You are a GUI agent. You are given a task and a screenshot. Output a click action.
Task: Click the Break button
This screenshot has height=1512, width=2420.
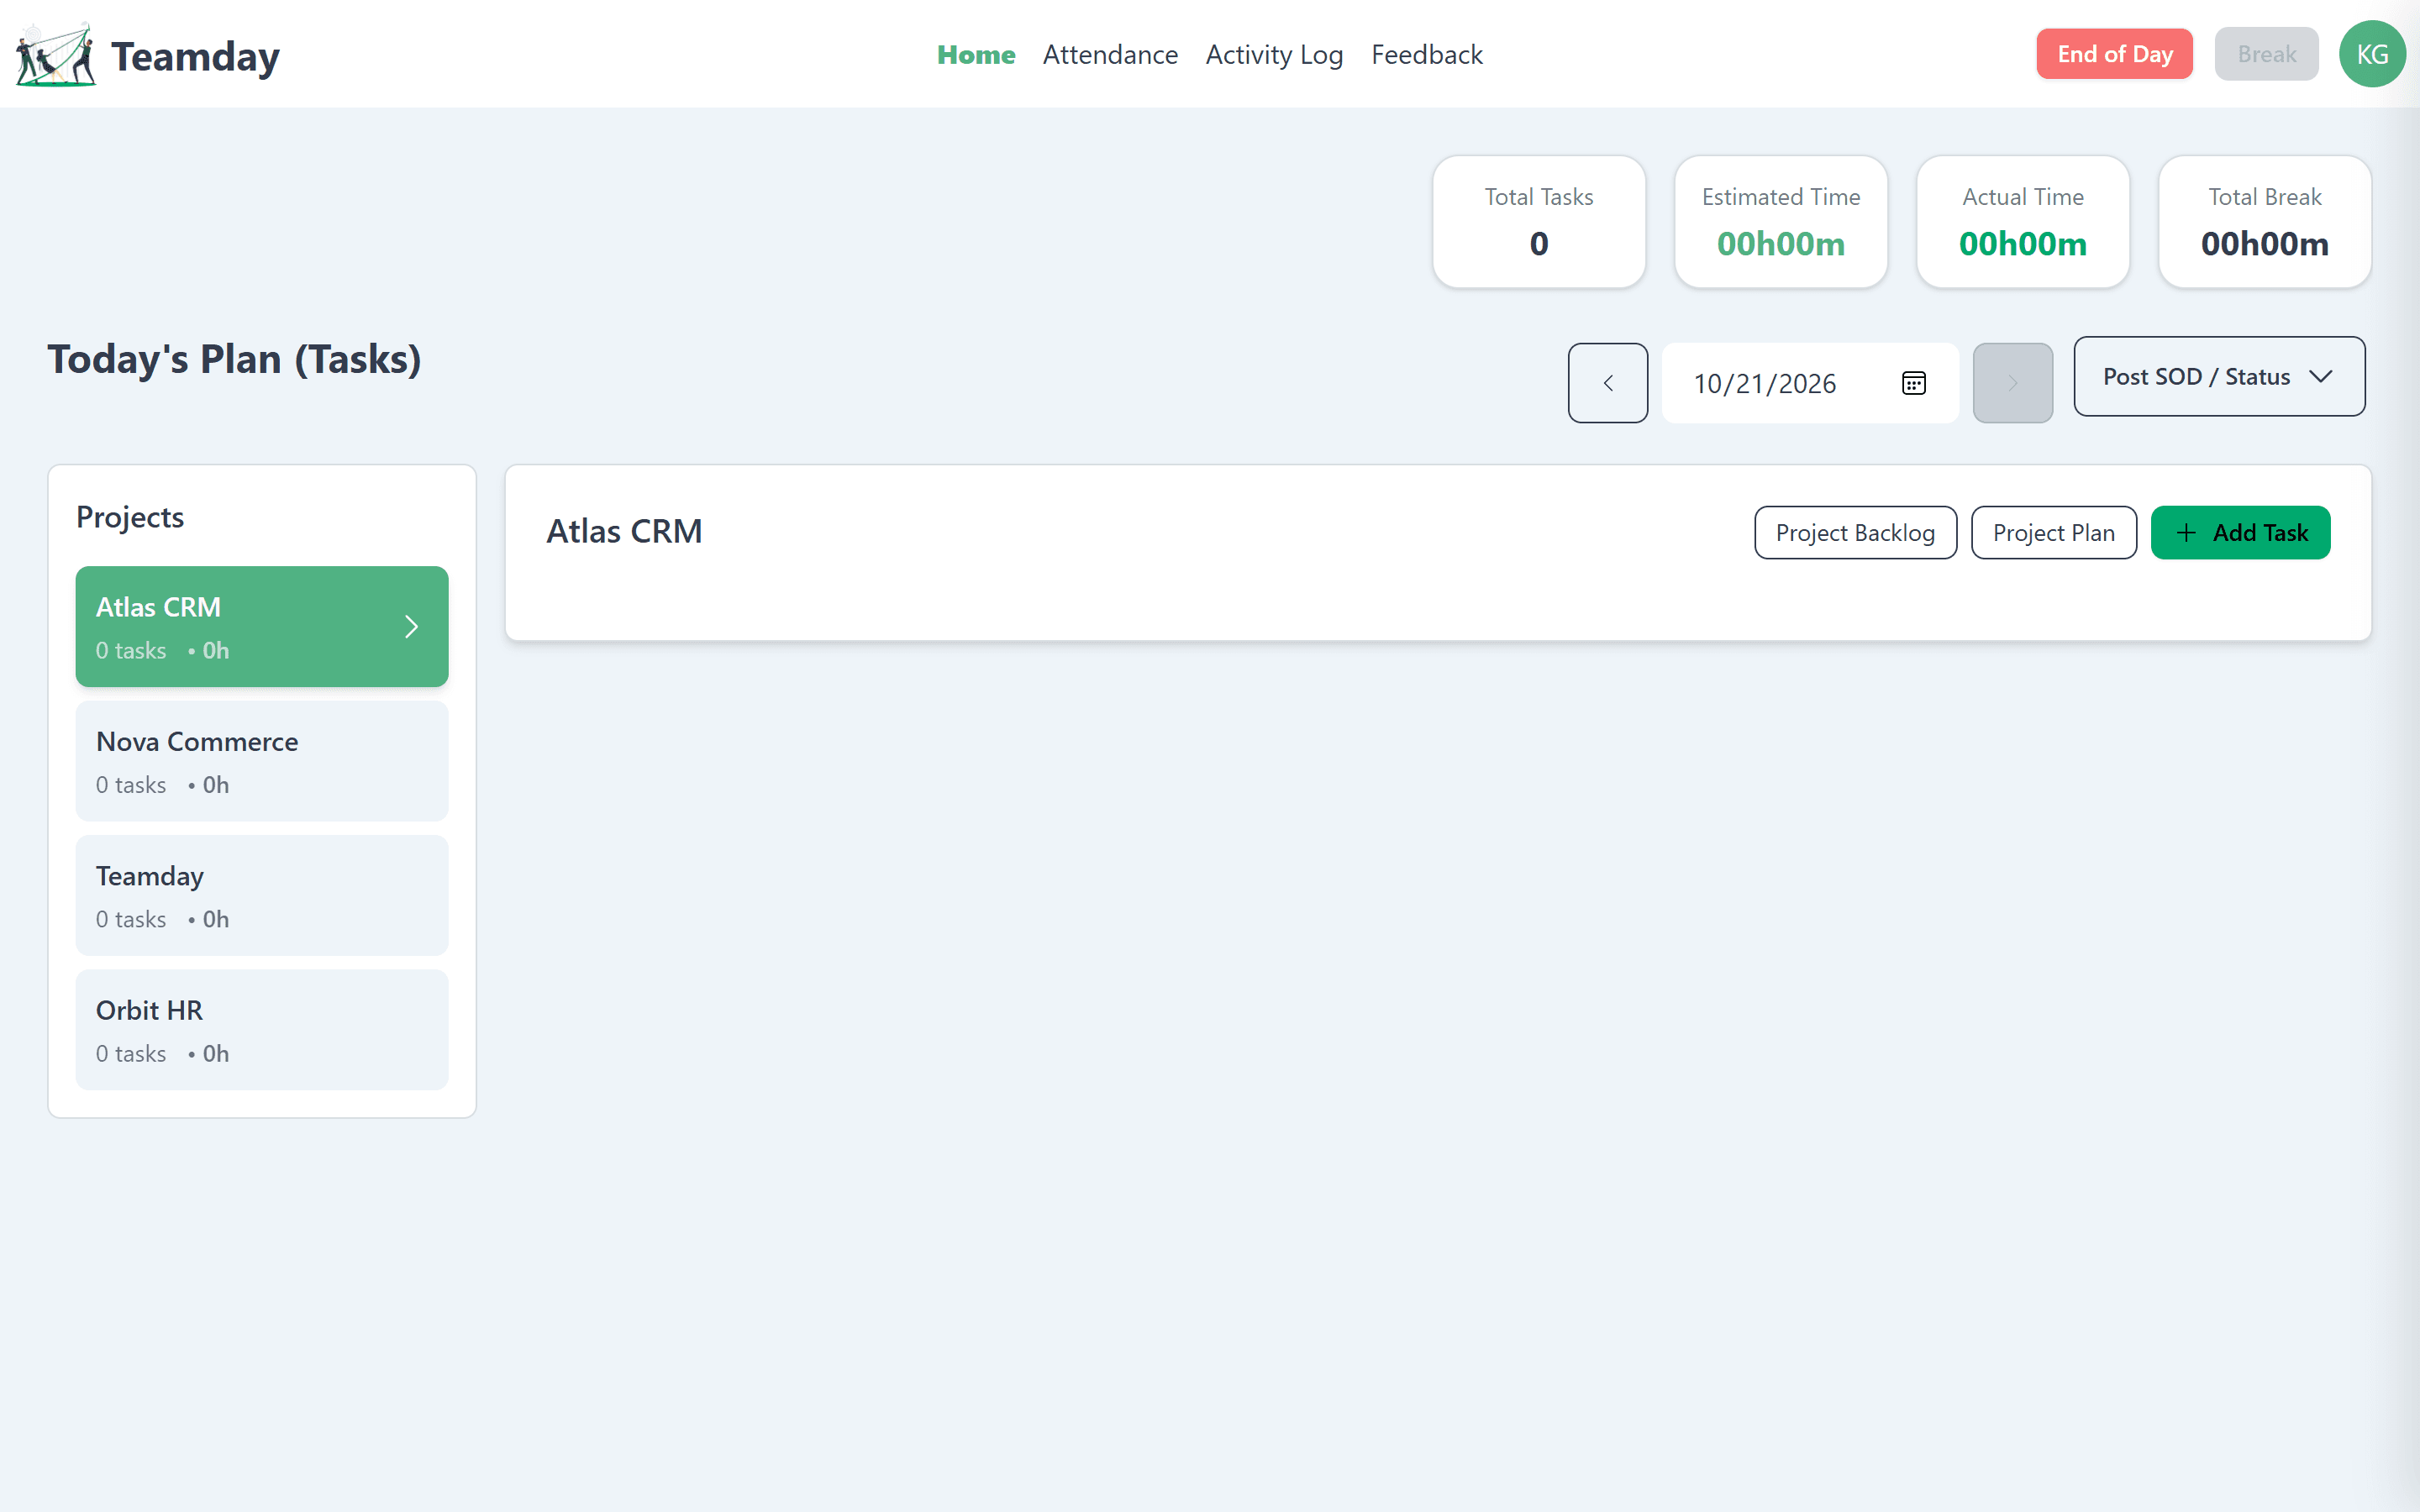(x=2266, y=54)
